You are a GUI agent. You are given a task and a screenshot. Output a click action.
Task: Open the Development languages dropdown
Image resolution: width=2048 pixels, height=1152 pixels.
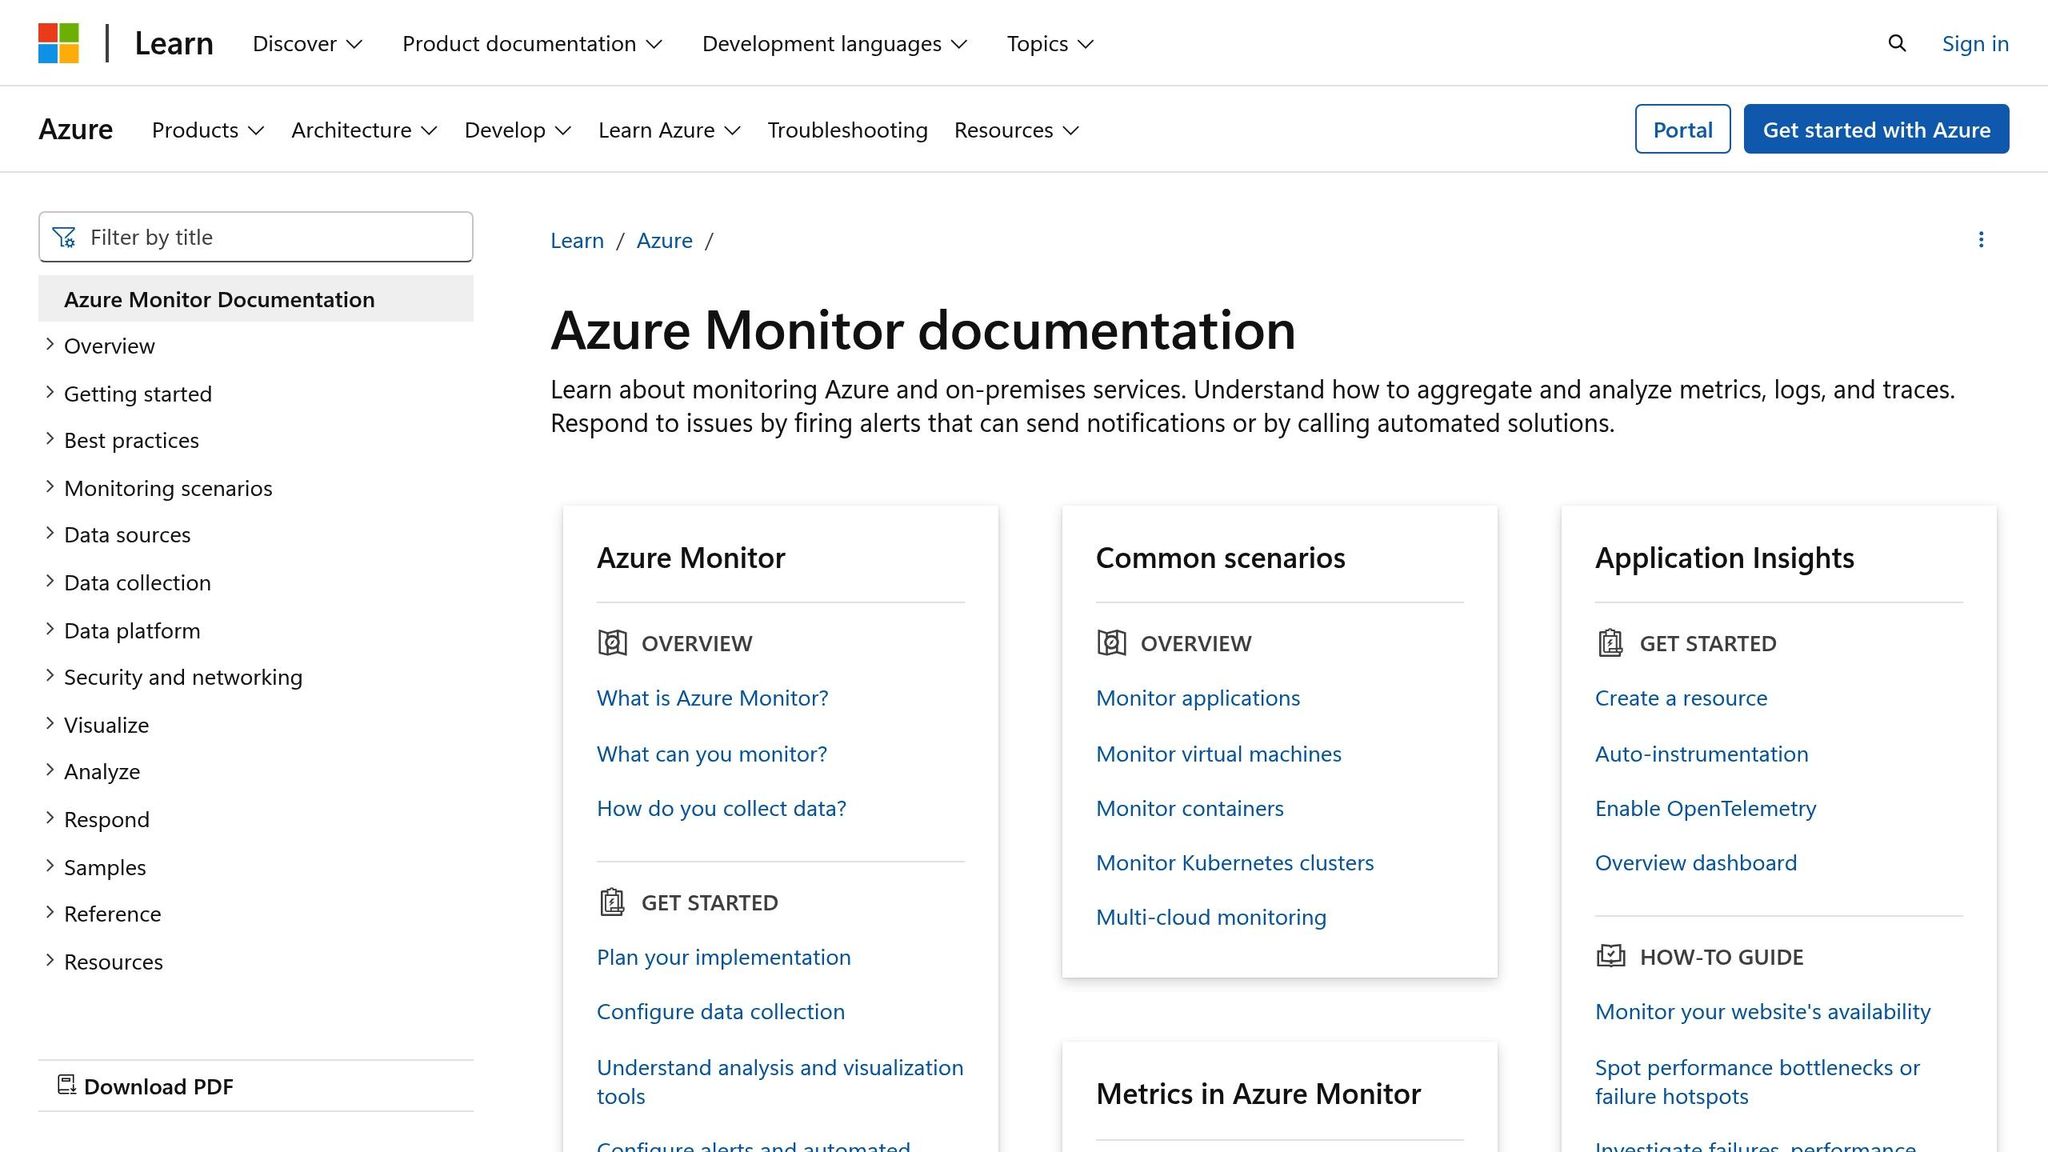coord(835,44)
